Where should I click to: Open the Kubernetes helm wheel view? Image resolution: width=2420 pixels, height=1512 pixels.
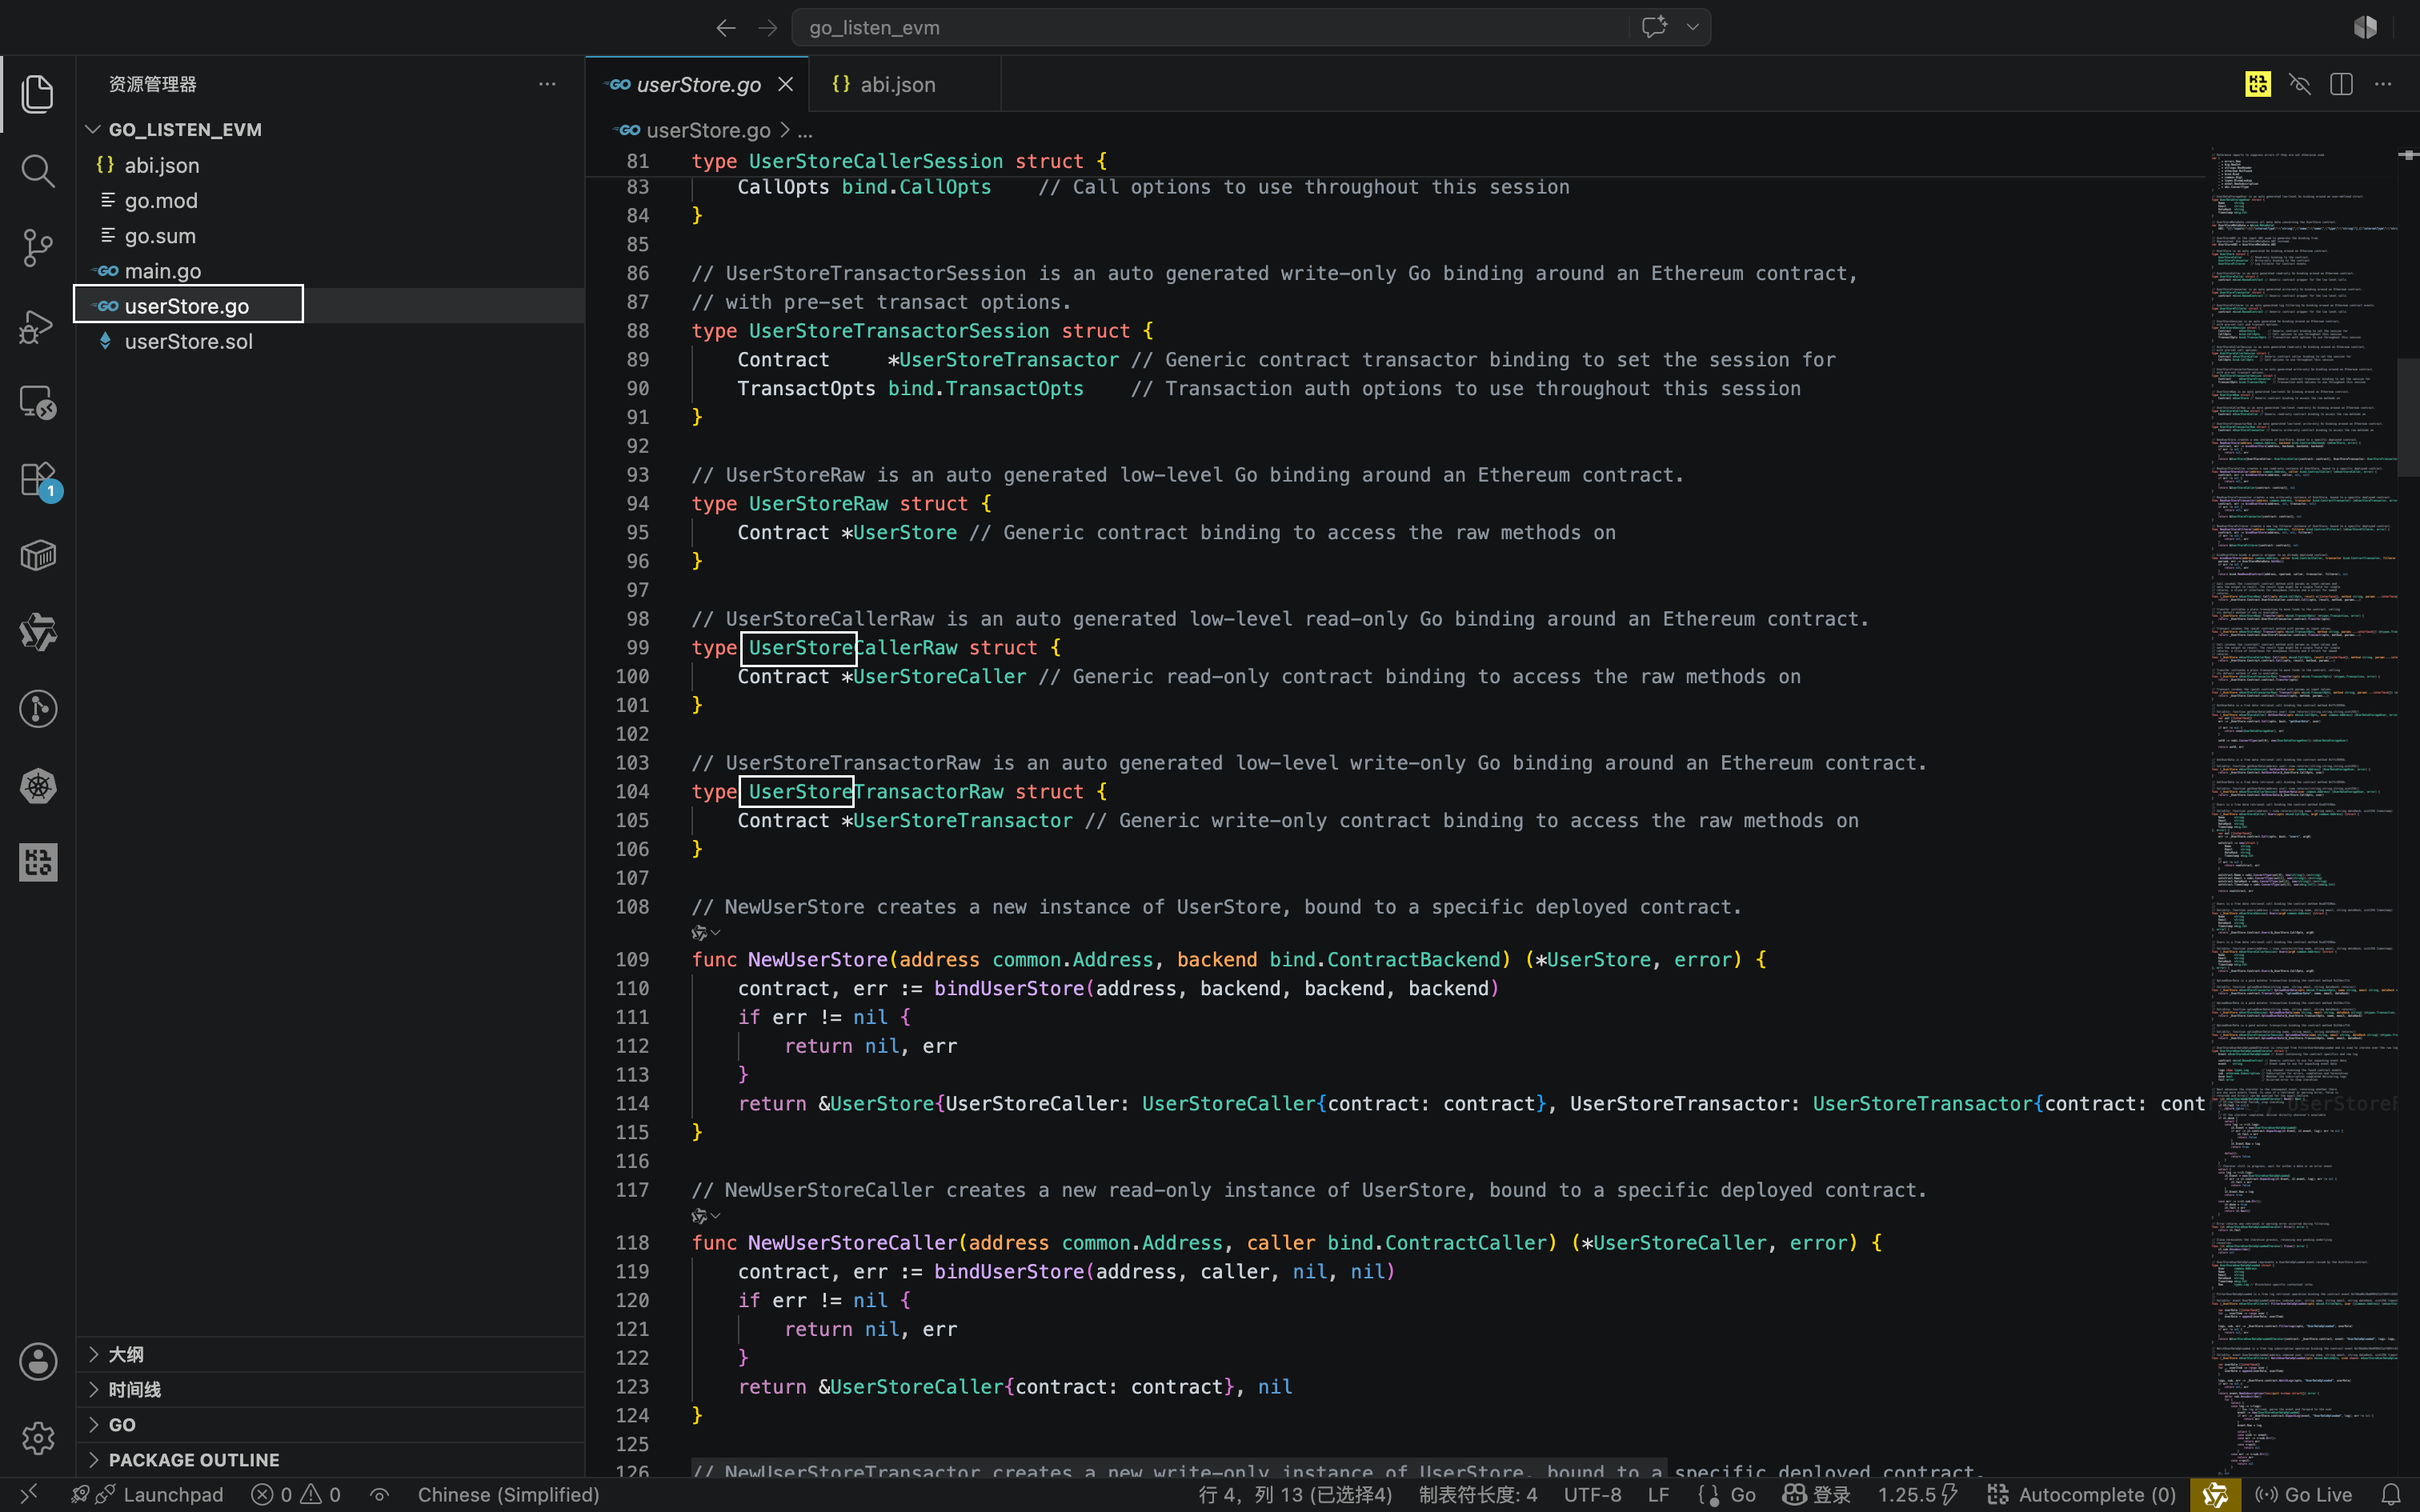38,786
